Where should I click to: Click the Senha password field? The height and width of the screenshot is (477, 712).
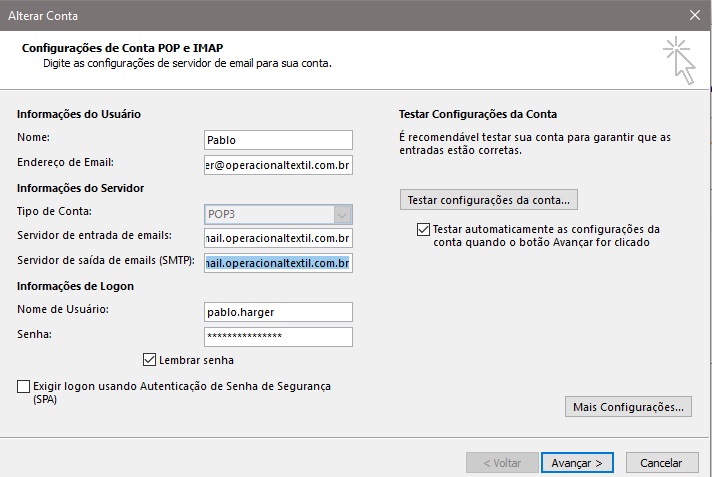tap(278, 337)
